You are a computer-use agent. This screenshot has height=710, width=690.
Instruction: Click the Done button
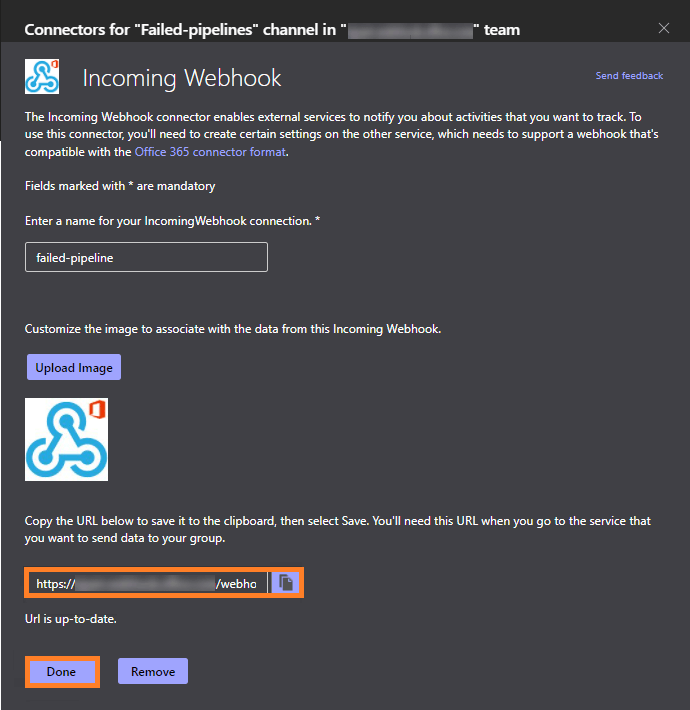click(x=61, y=672)
